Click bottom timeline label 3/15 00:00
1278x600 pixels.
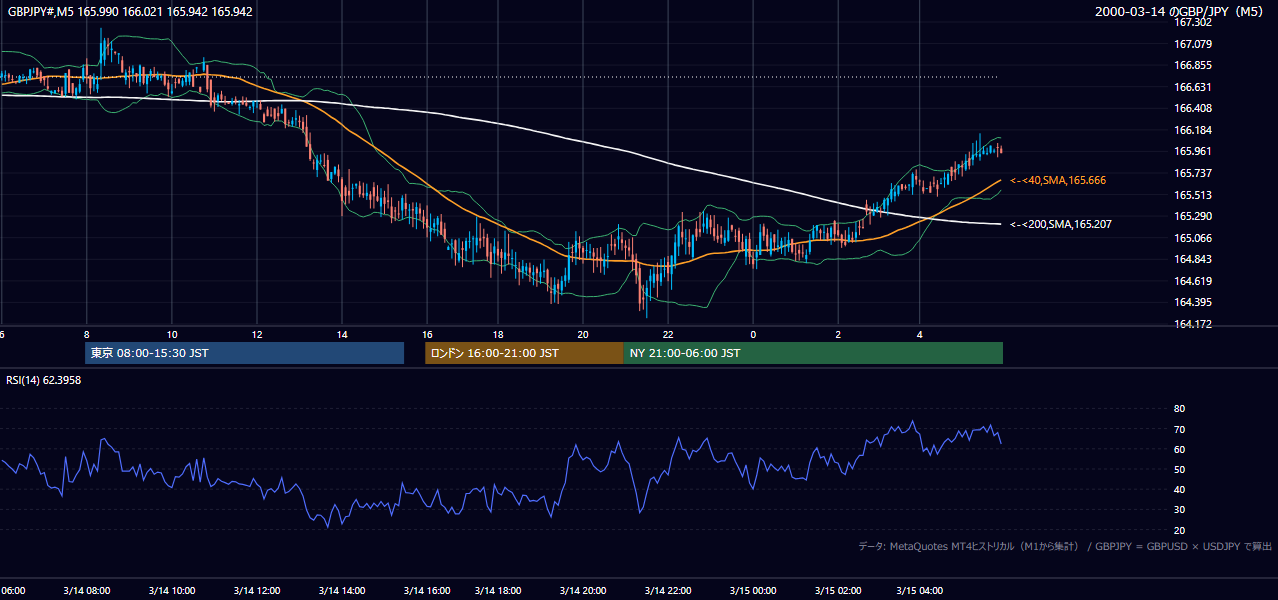(x=753, y=590)
